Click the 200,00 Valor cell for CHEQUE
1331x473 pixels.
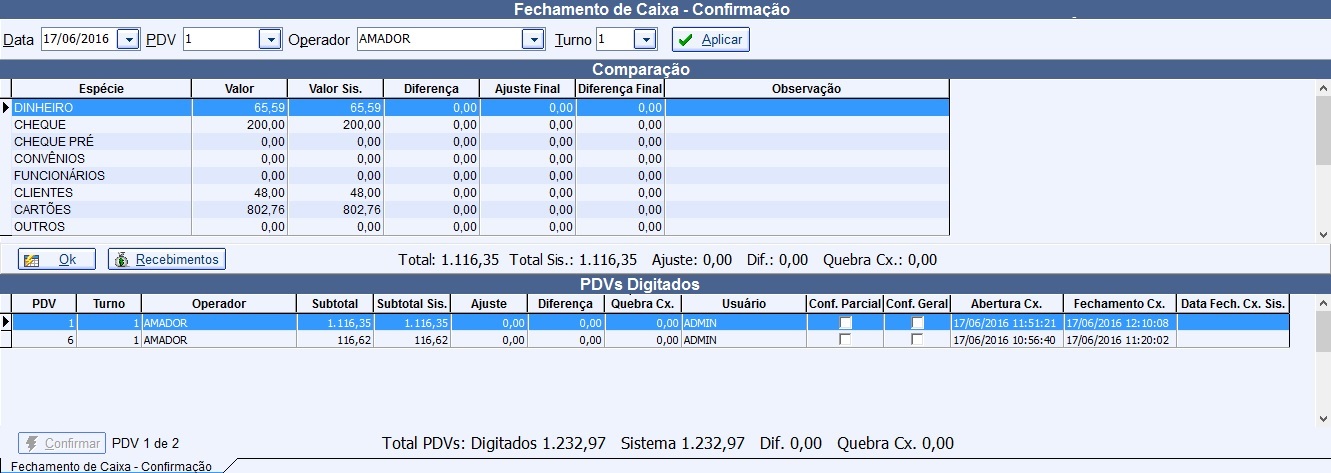[239, 125]
